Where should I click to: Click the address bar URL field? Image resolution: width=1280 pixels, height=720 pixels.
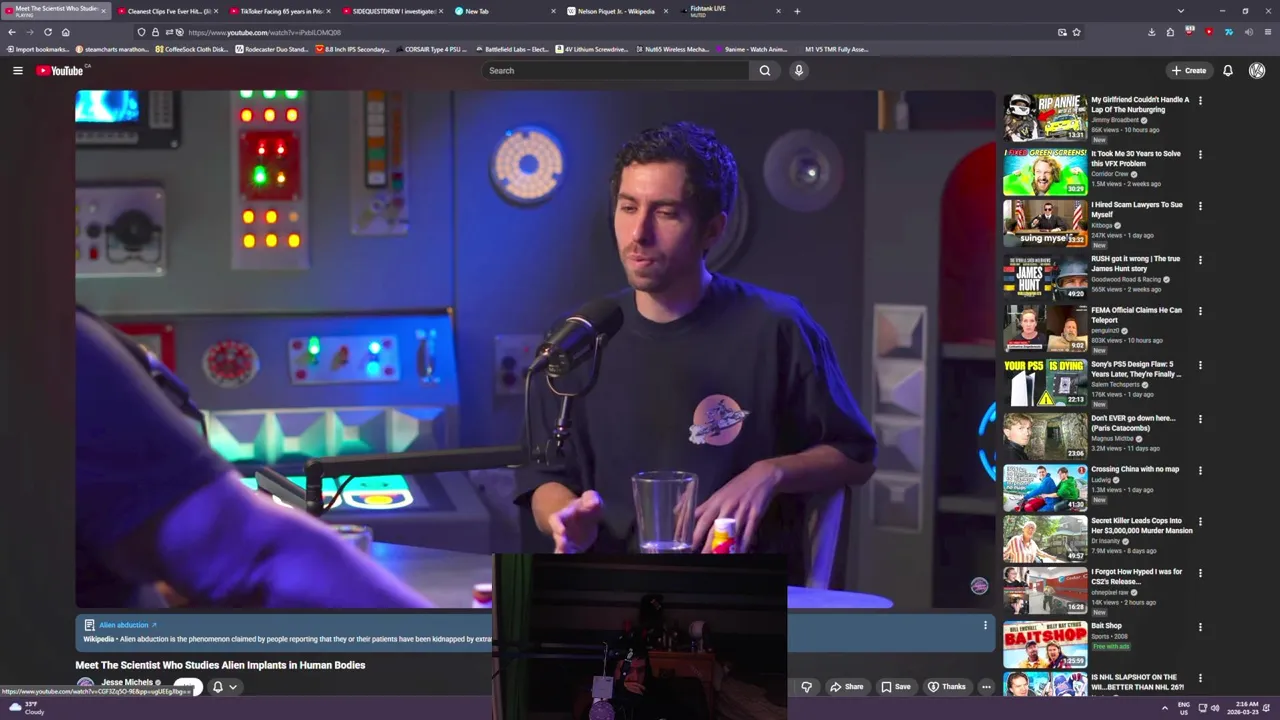click(610, 32)
